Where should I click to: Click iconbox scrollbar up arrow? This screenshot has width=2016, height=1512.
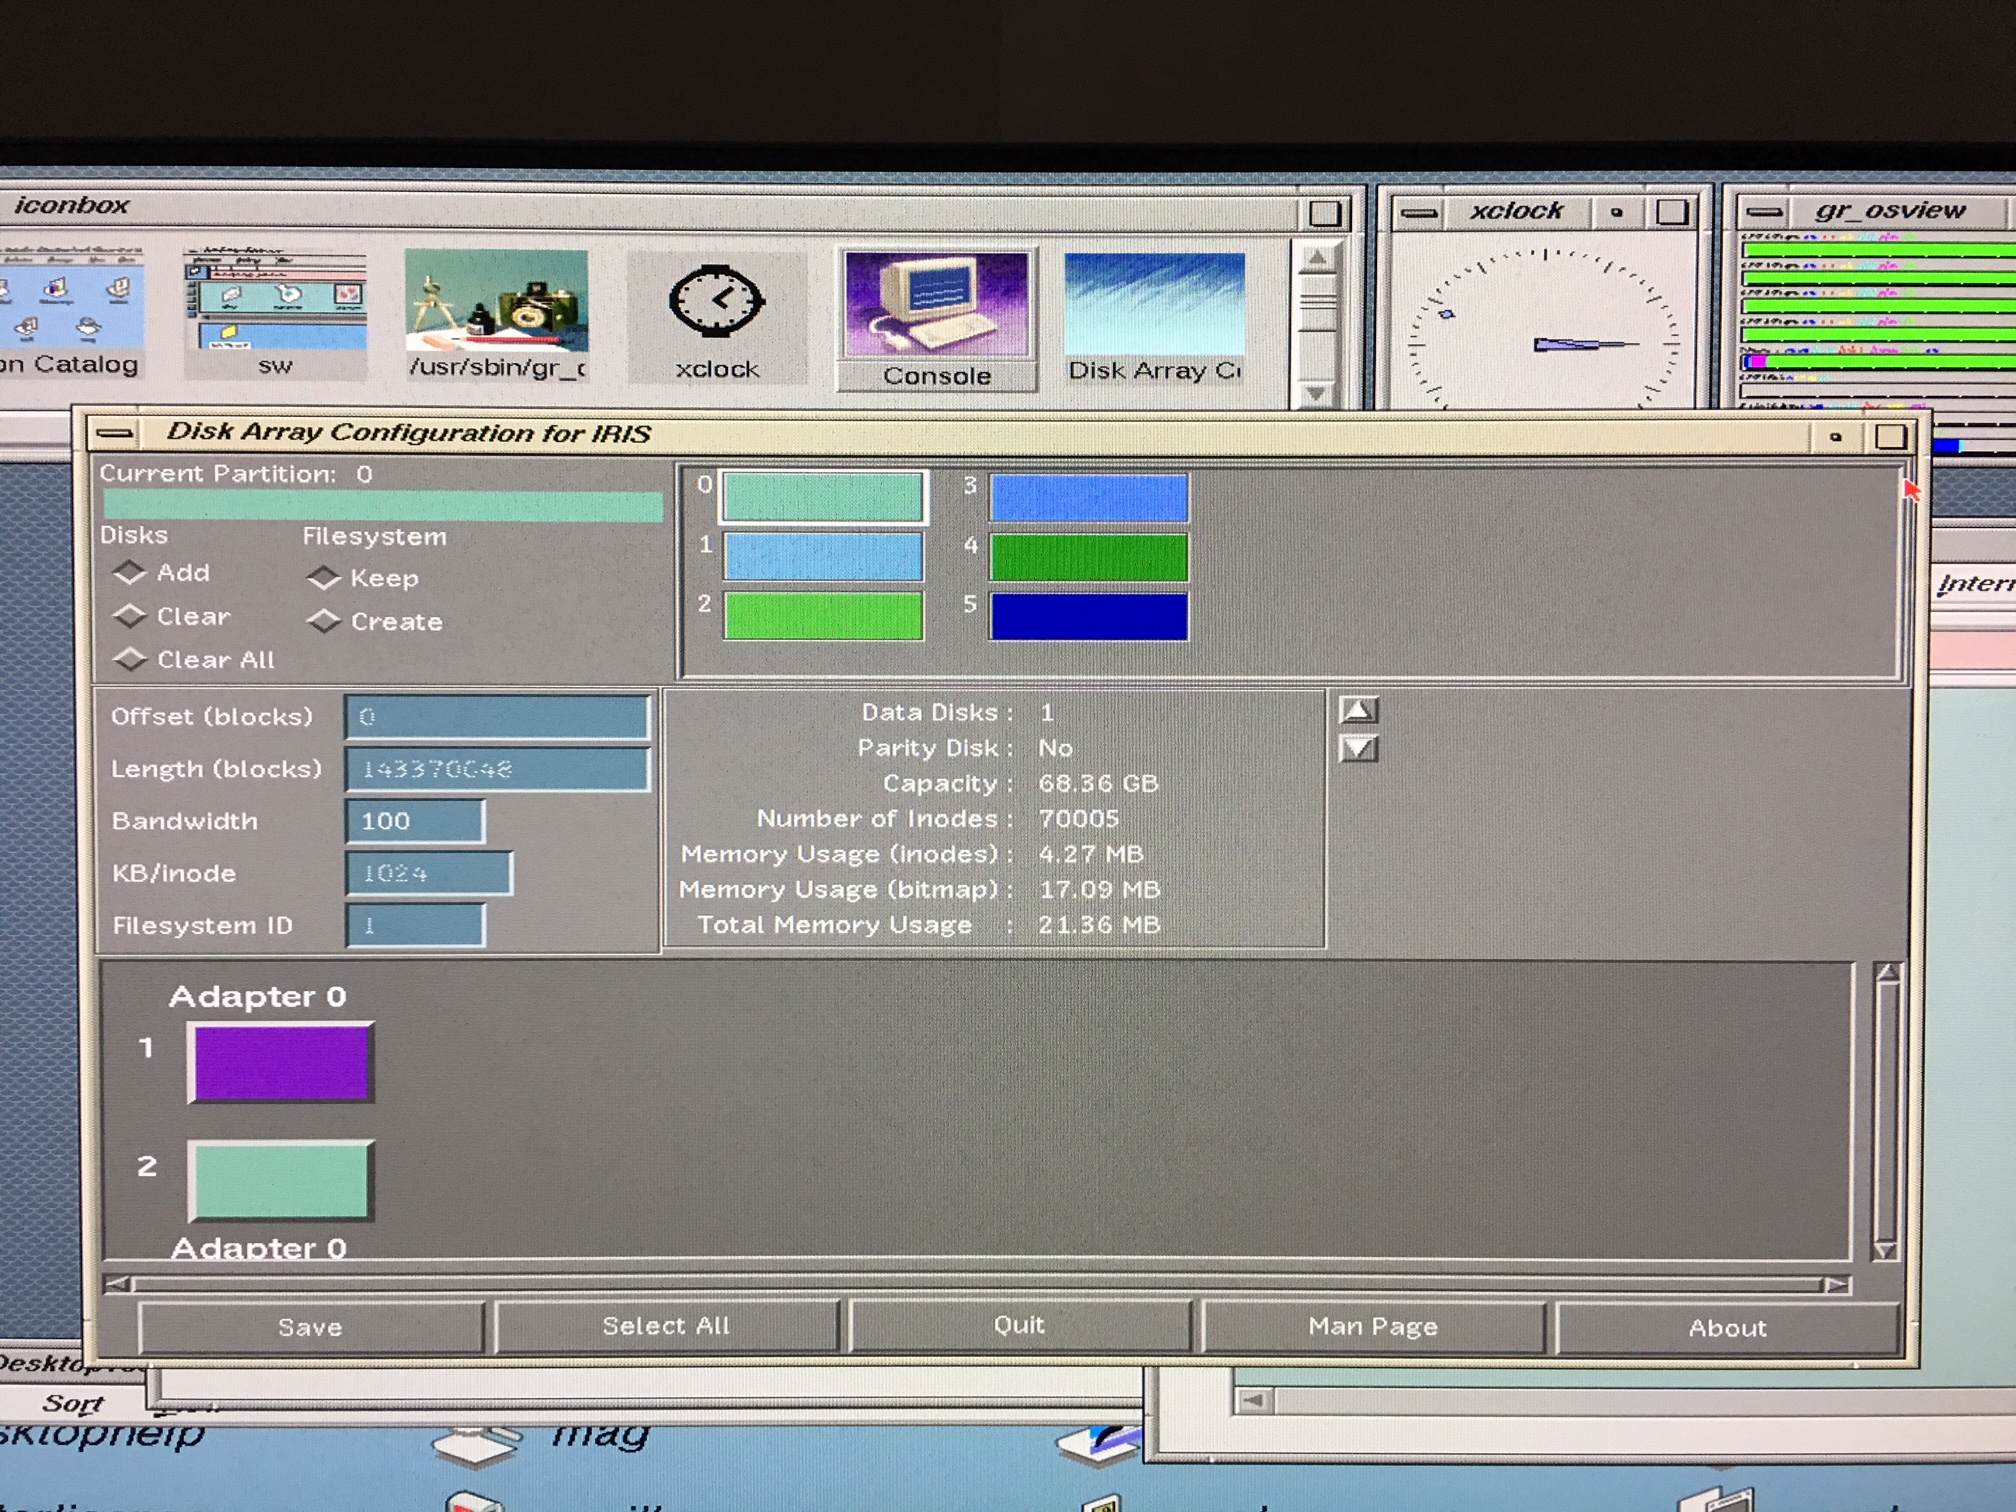click(x=1317, y=258)
